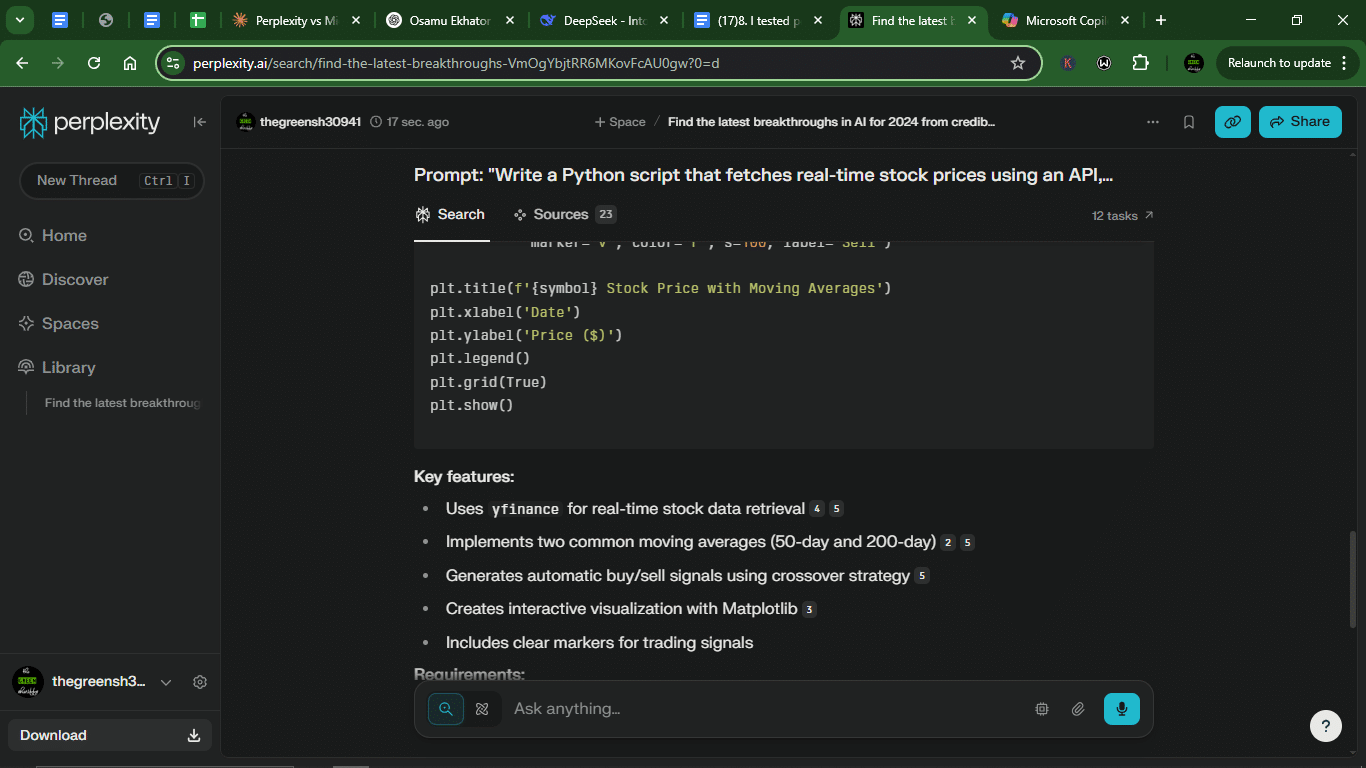Screen dimensions: 1366x768
Task: Start a New Thread
Action: coord(112,181)
